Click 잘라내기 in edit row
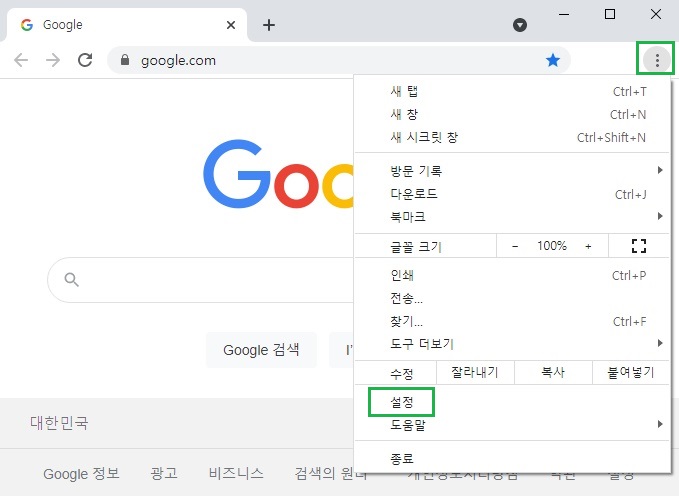 click(475, 372)
